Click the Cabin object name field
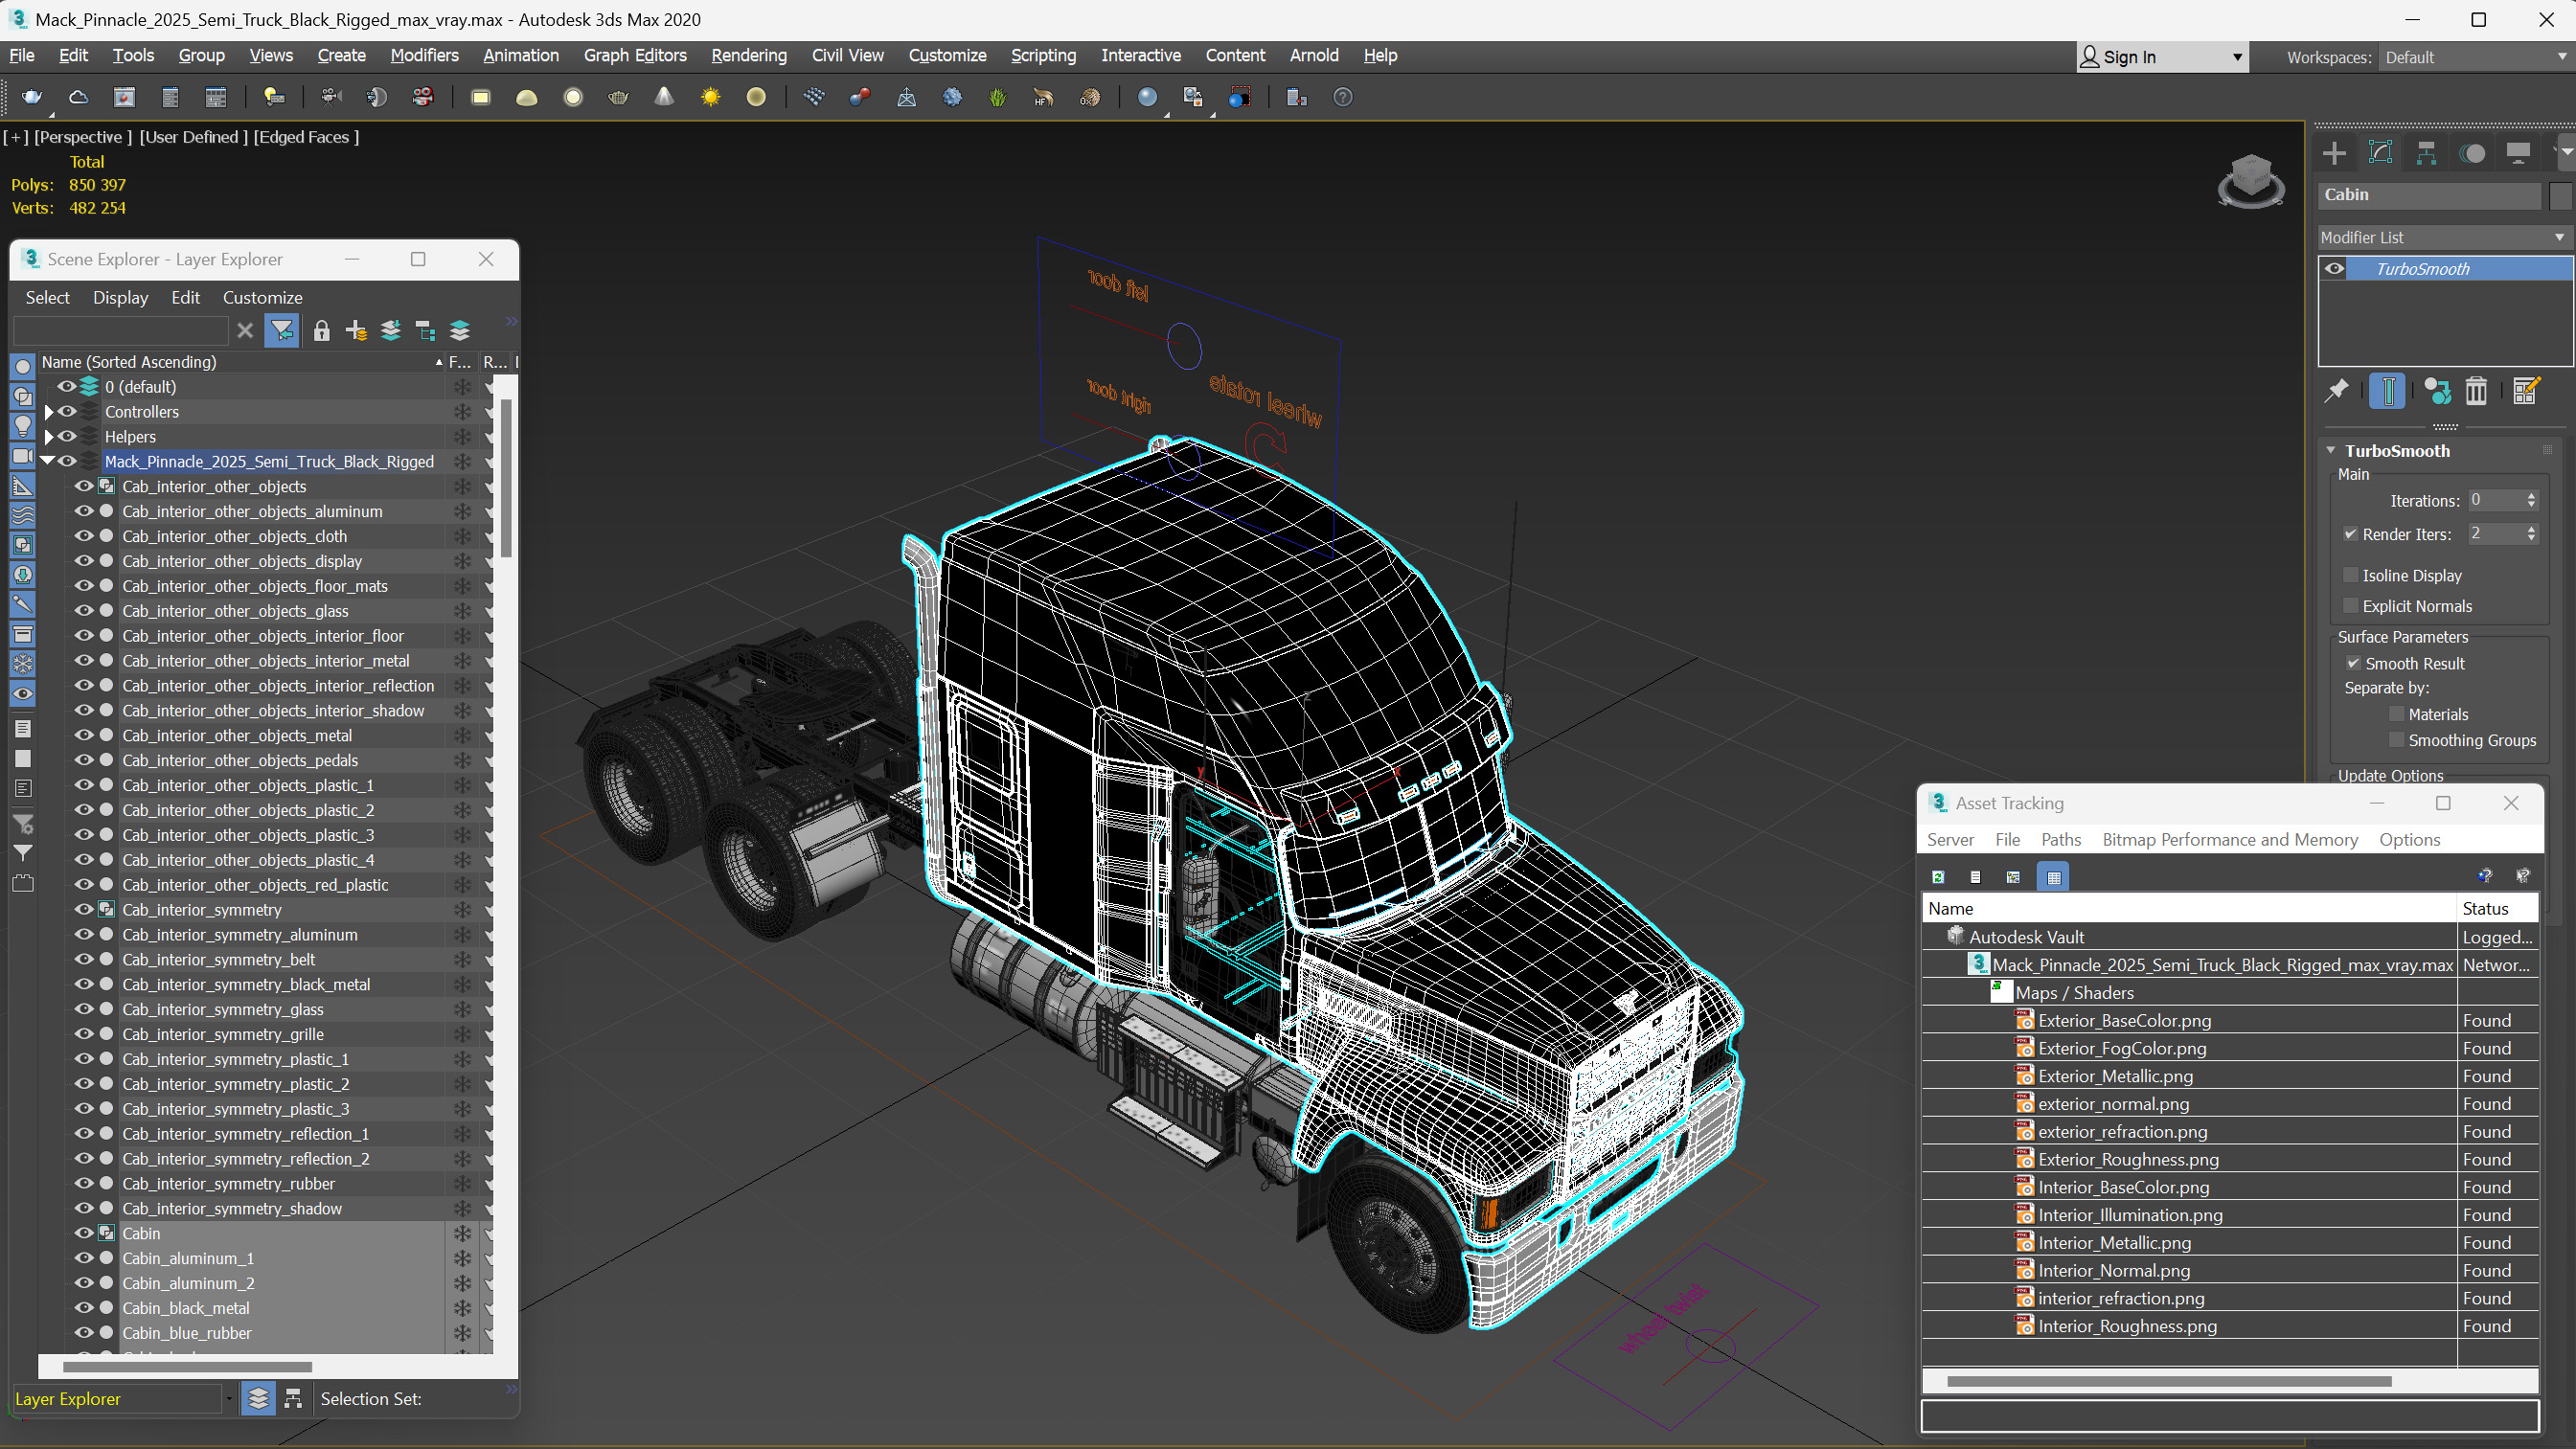2576x1449 pixels. pyautogui.click(x=2429, y=195)
